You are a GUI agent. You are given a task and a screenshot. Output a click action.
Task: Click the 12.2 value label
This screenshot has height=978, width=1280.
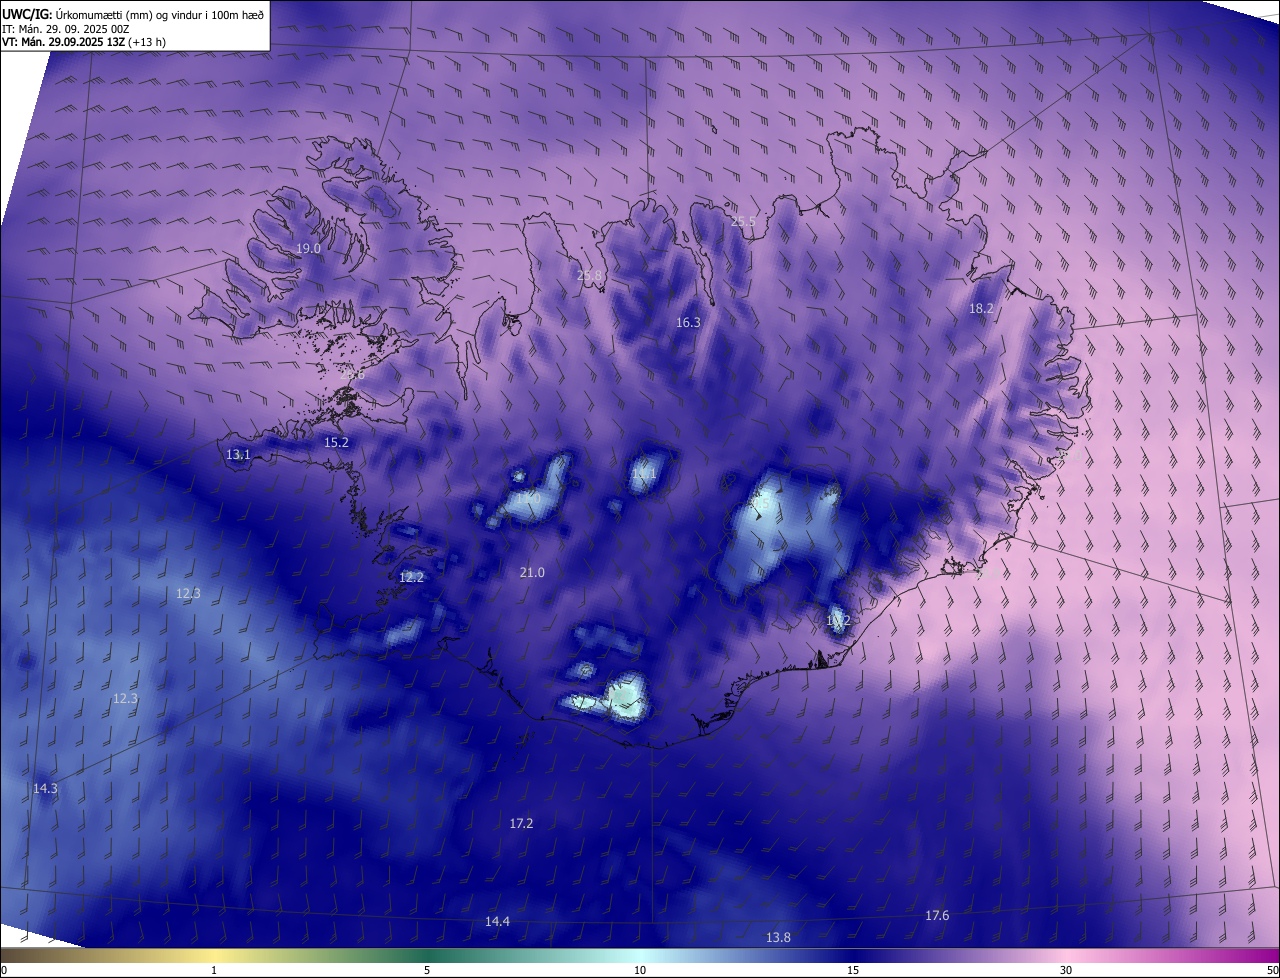(411, 578)
